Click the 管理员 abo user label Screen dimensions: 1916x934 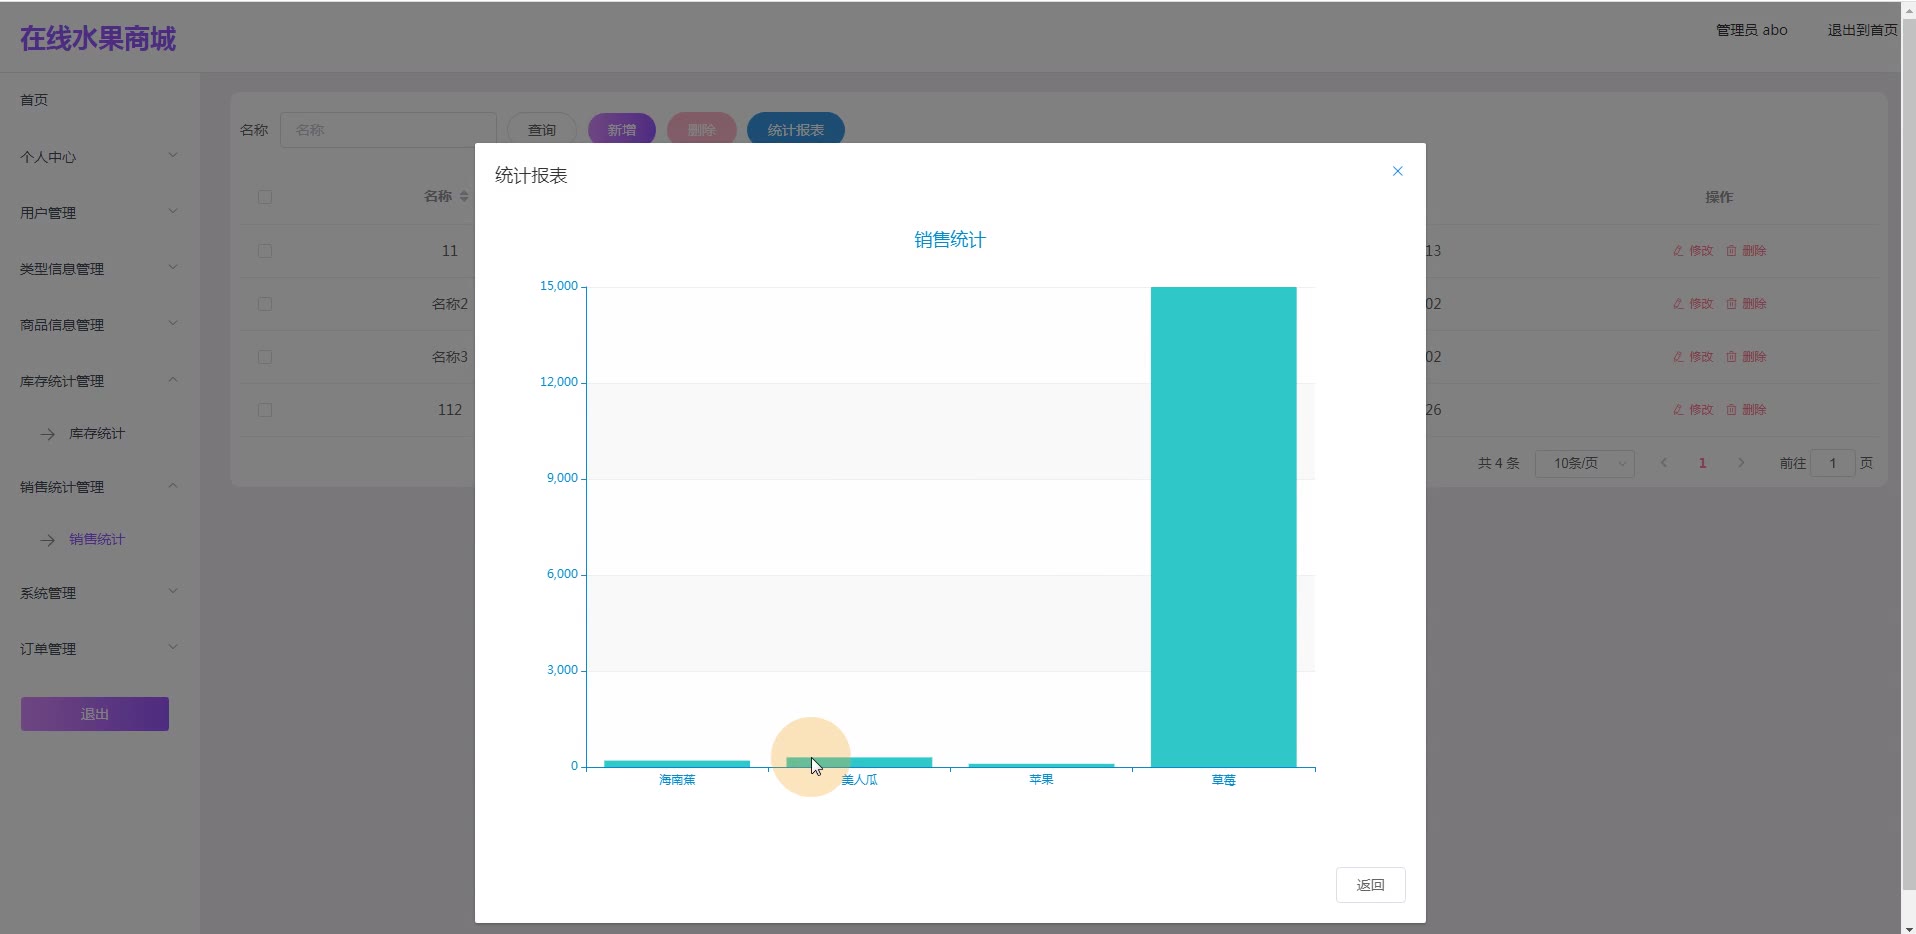tap(1752, 30)
